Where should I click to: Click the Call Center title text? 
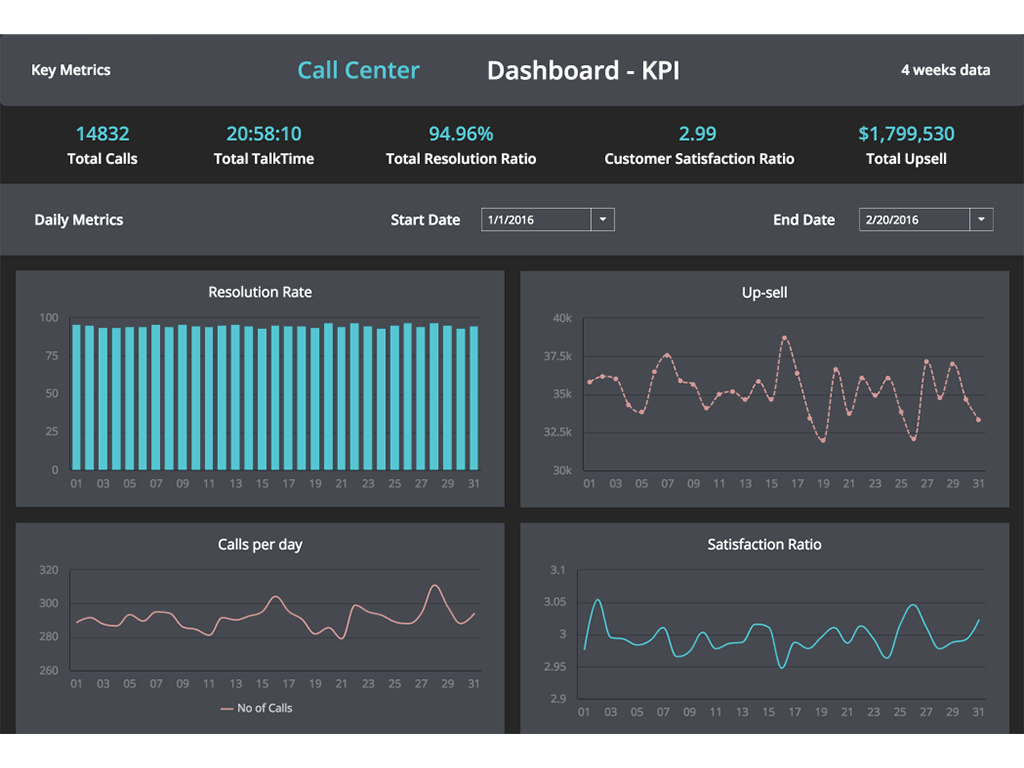pos(358,70)
